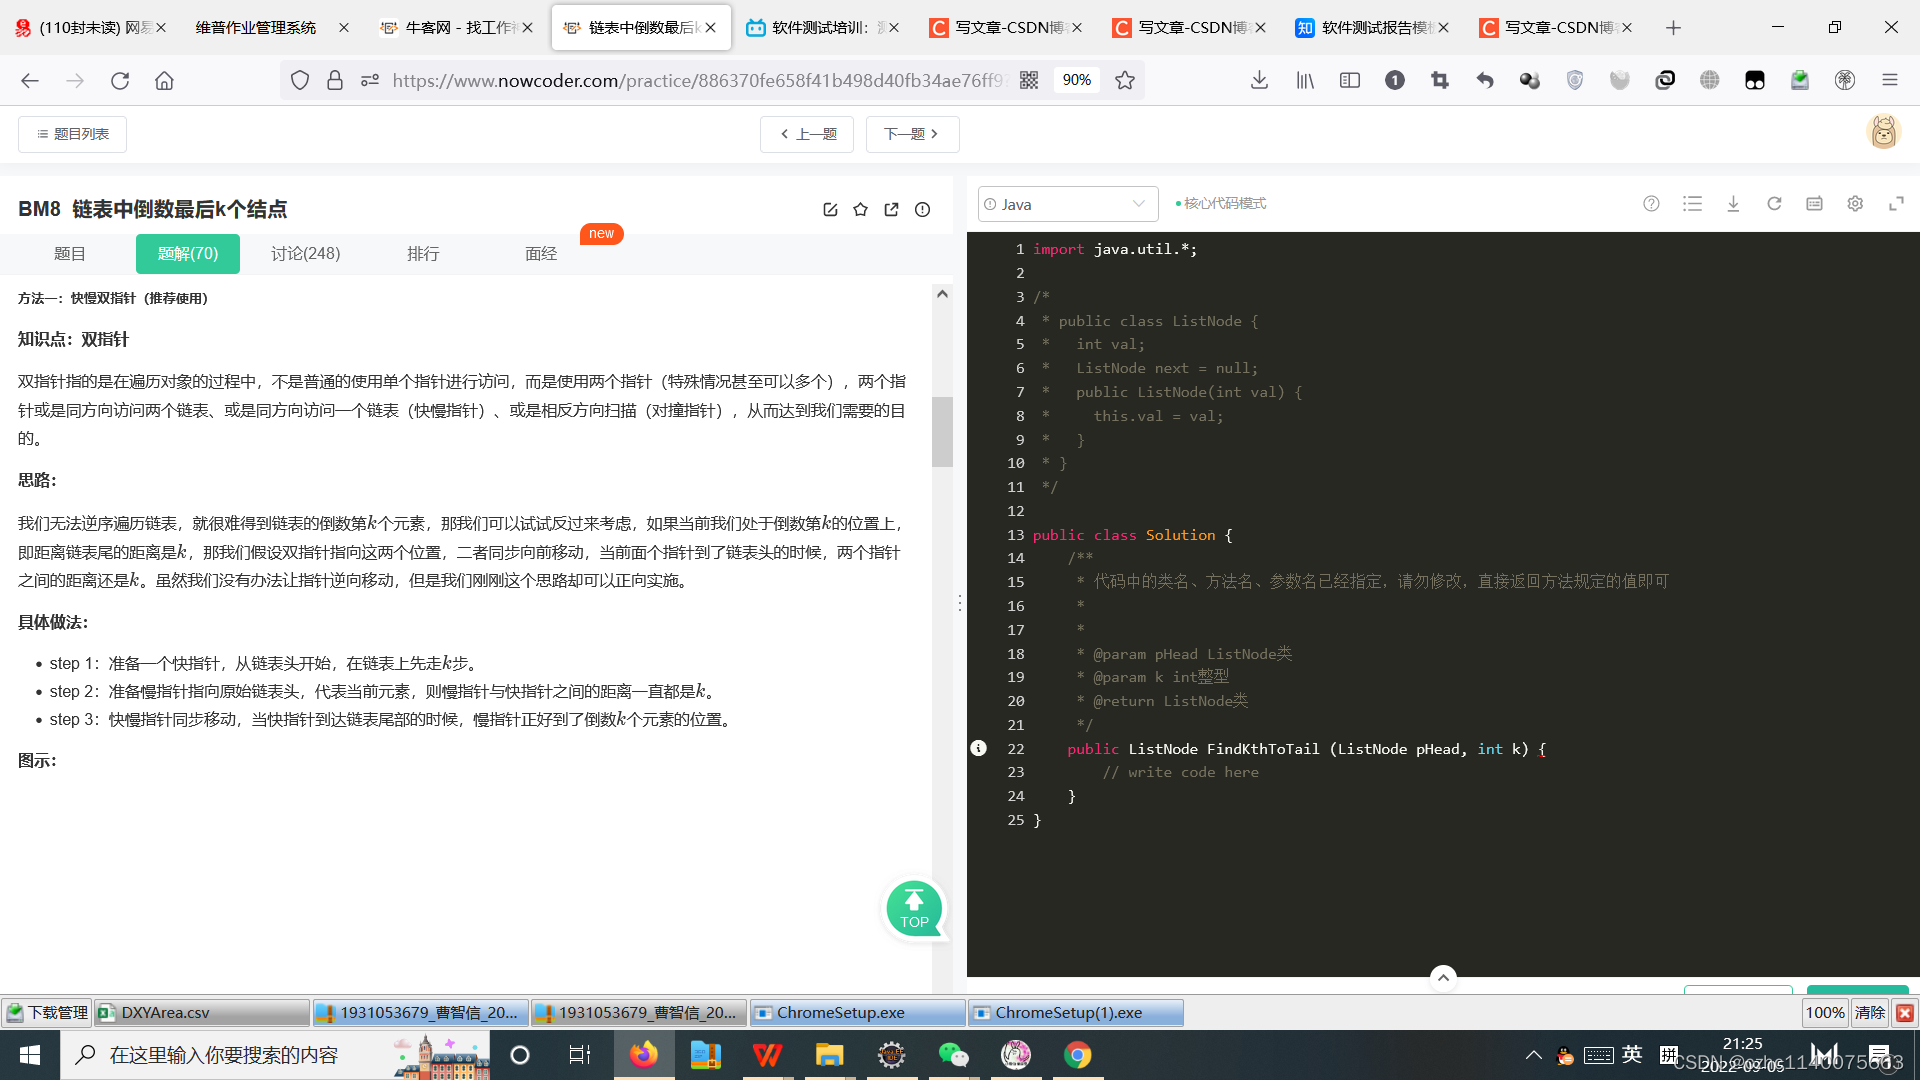The height and width of the screenshot is (1080, 1920).
Task: Toggle the list view icon in editor toolbar
Action: pos(1692,203)
